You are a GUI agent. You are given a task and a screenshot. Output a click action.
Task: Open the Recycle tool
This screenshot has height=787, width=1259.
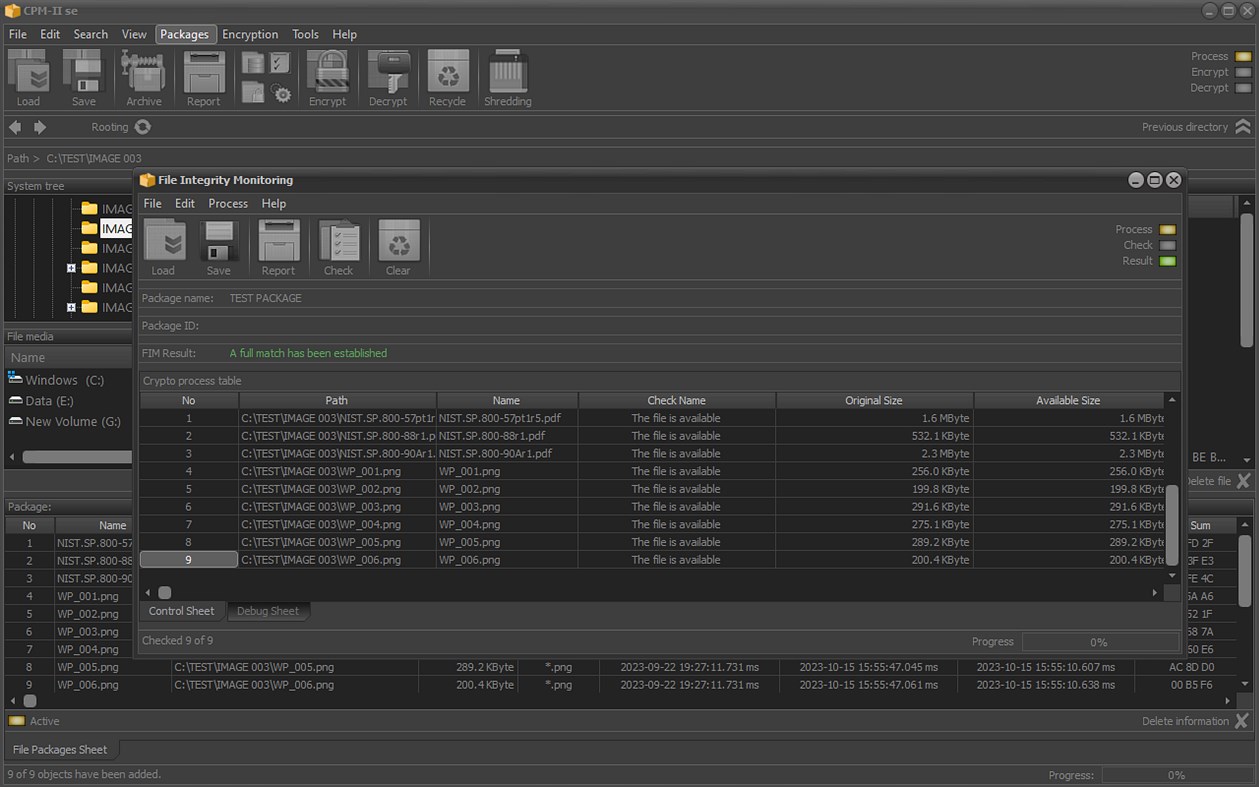pyautogui.click(x=448, y=78)
